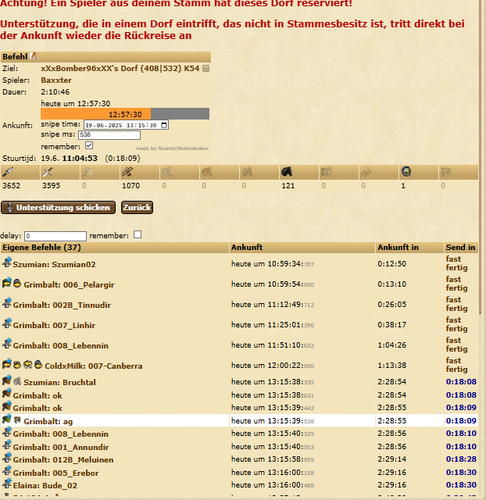Click the Unterstützung schicken button
Screen dimensions: 486x500
pos(58,207)
